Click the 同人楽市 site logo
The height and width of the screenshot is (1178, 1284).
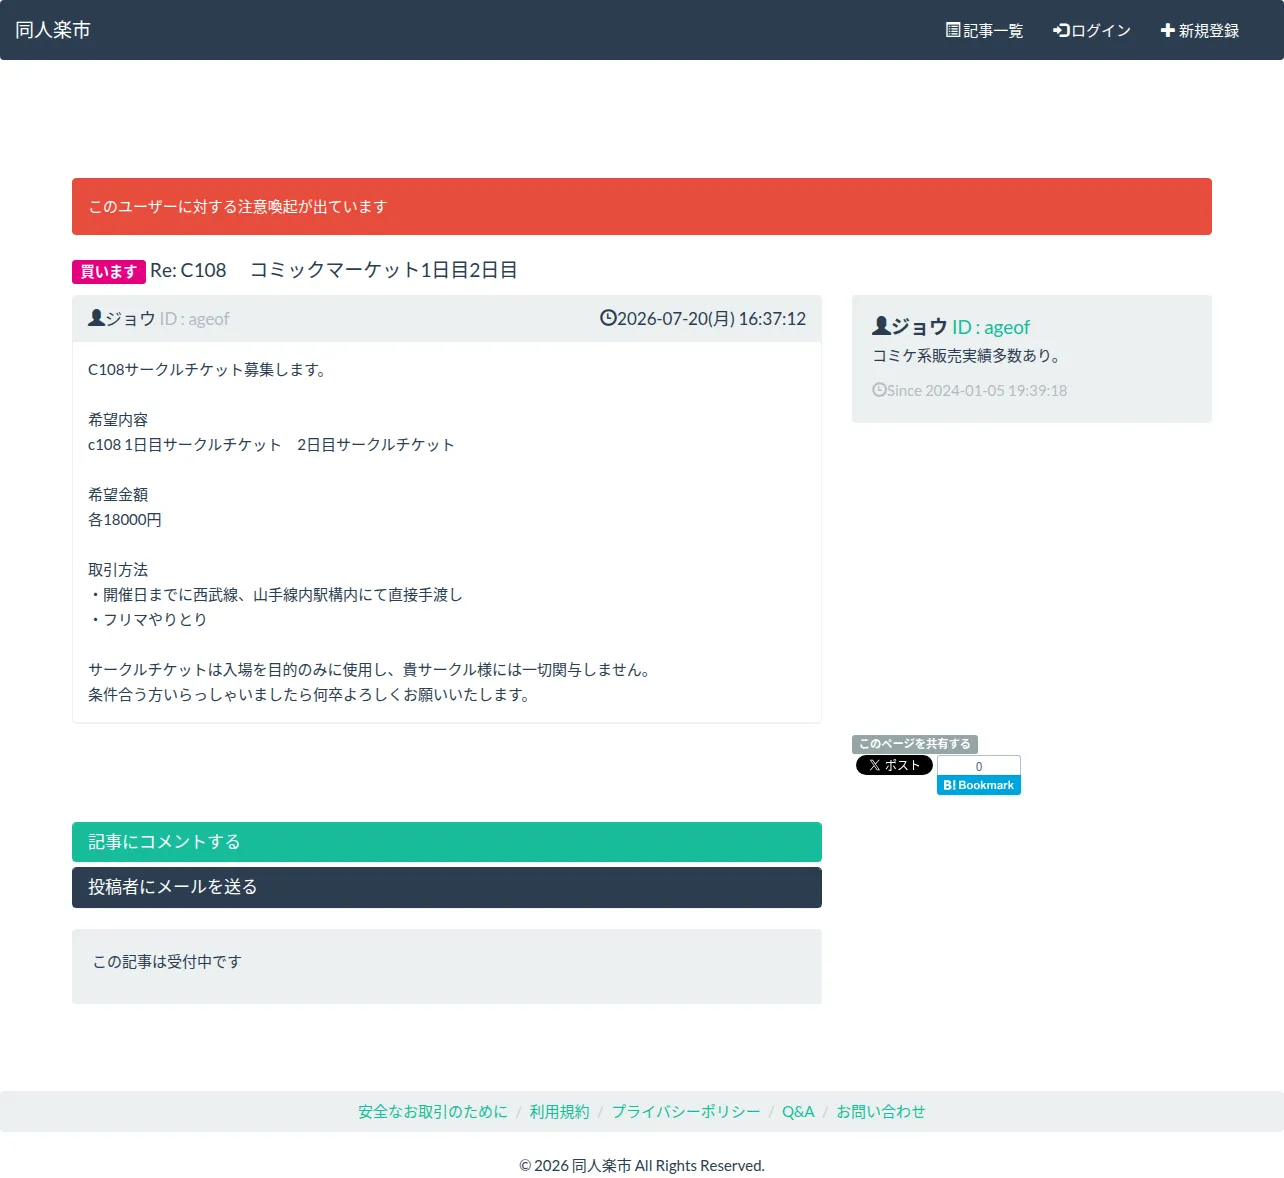click(x=53, y=30)
